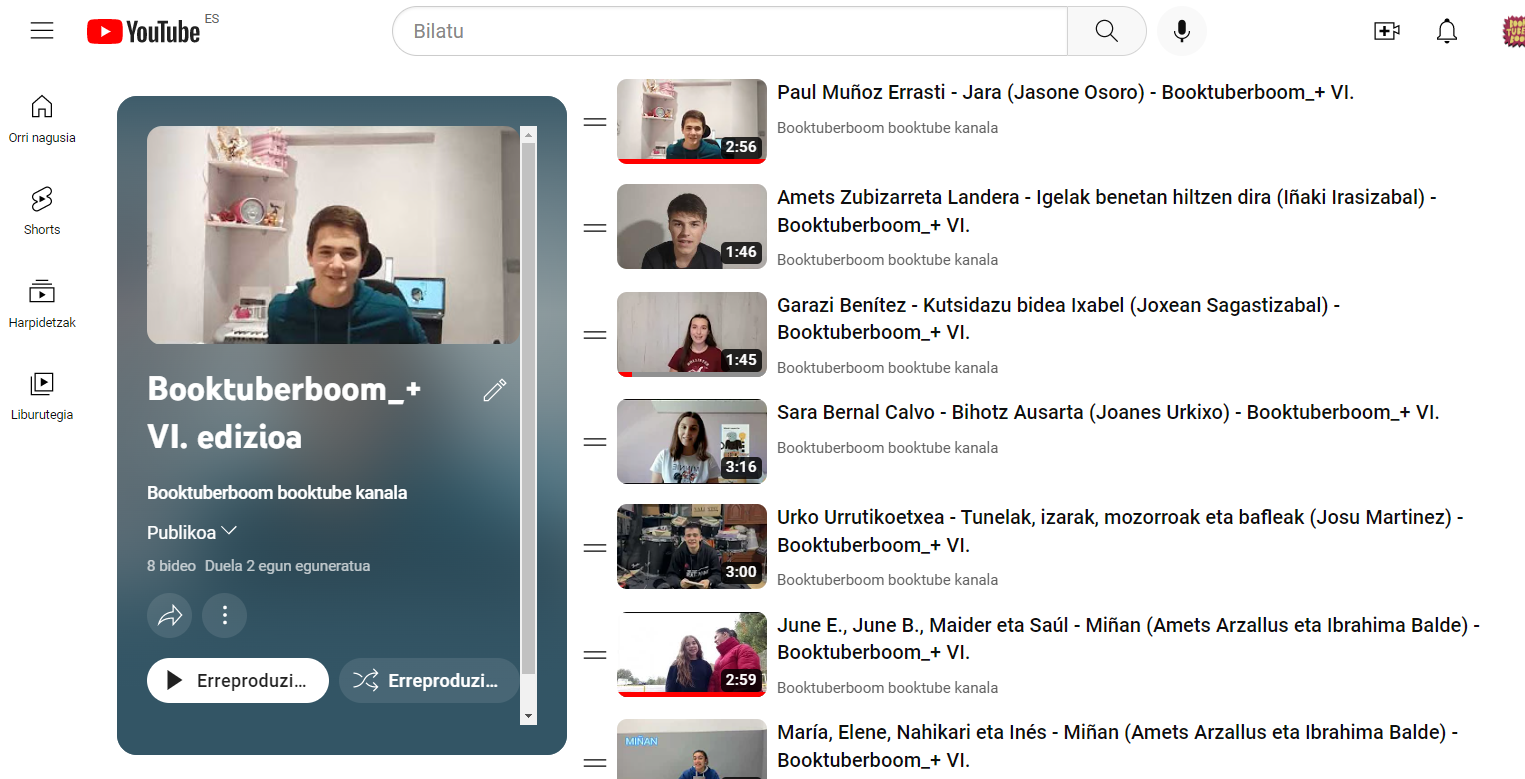
Task: Open channel link under Garazi Benítez video
Action: click(x=887, y=368)
